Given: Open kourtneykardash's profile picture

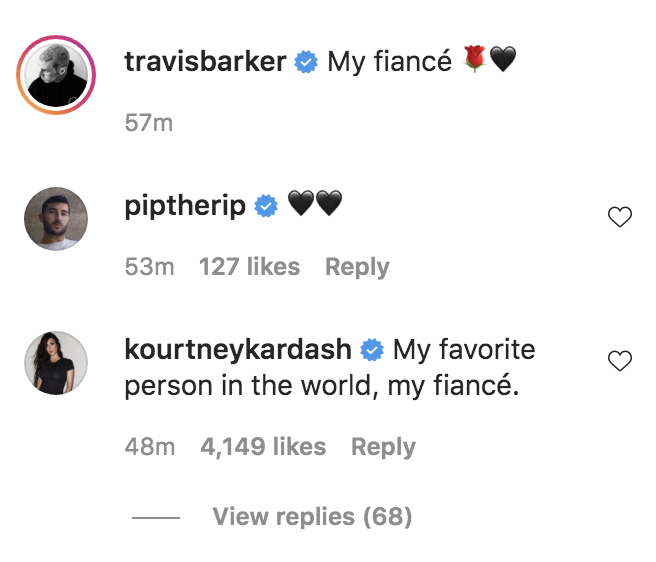Looking at the screenshot, I should pos(56,361).
